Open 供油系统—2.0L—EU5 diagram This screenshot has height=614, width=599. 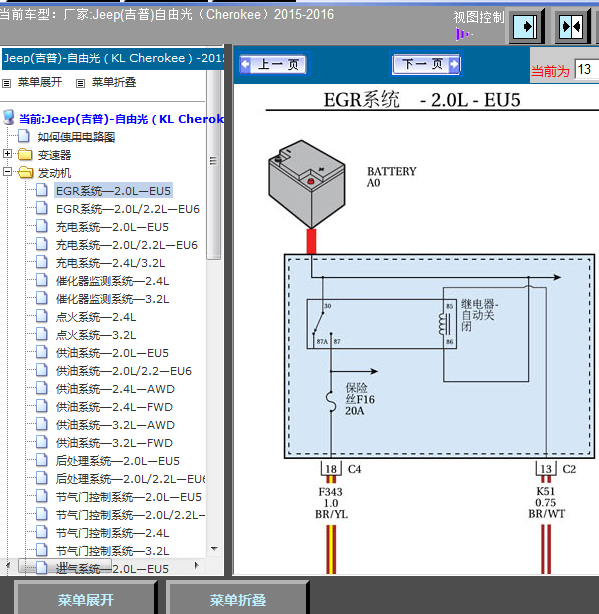(x=112, y=353)
